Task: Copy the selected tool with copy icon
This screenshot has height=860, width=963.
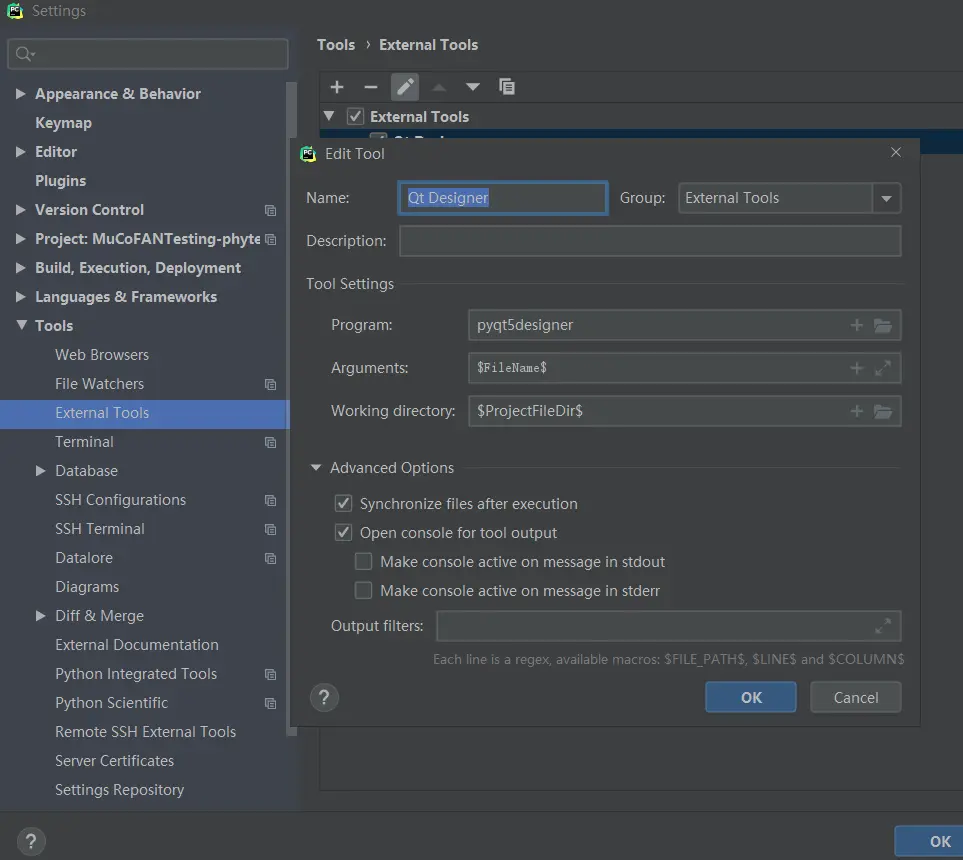Action: [x=507, y=87]
